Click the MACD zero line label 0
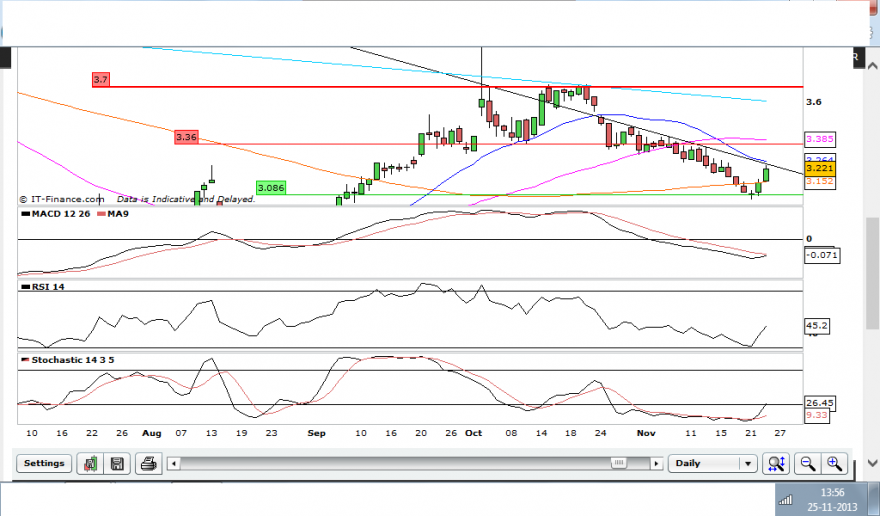The image size is (880, 516). 809,239
